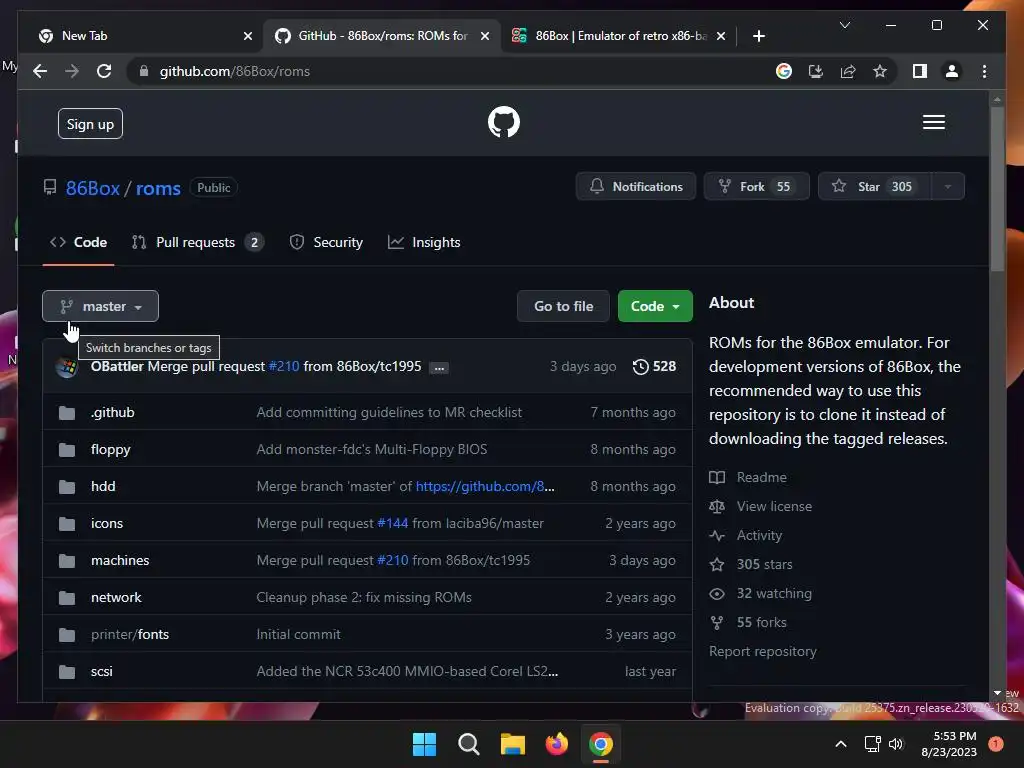Open the tab search chevron
The height and width of the screenshot is (768, 1024).
(844, 25)
